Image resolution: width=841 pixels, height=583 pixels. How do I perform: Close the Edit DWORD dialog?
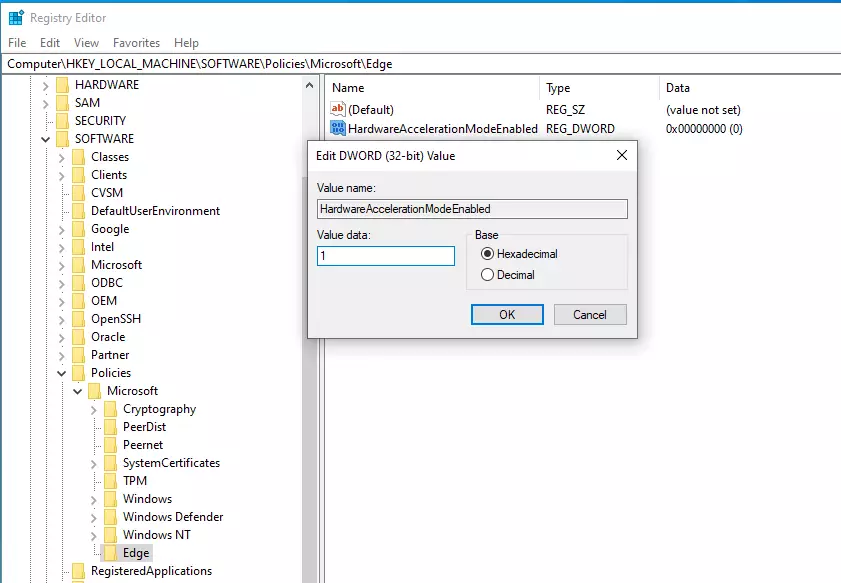click(622, 156)
